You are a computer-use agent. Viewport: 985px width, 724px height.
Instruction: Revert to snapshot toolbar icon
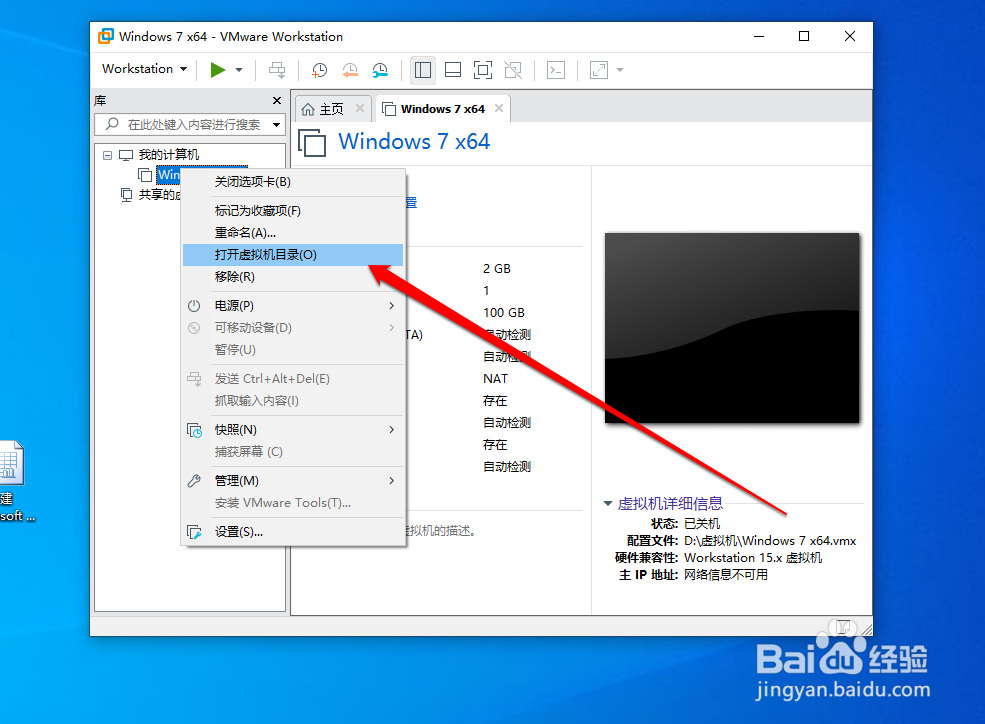349,70
